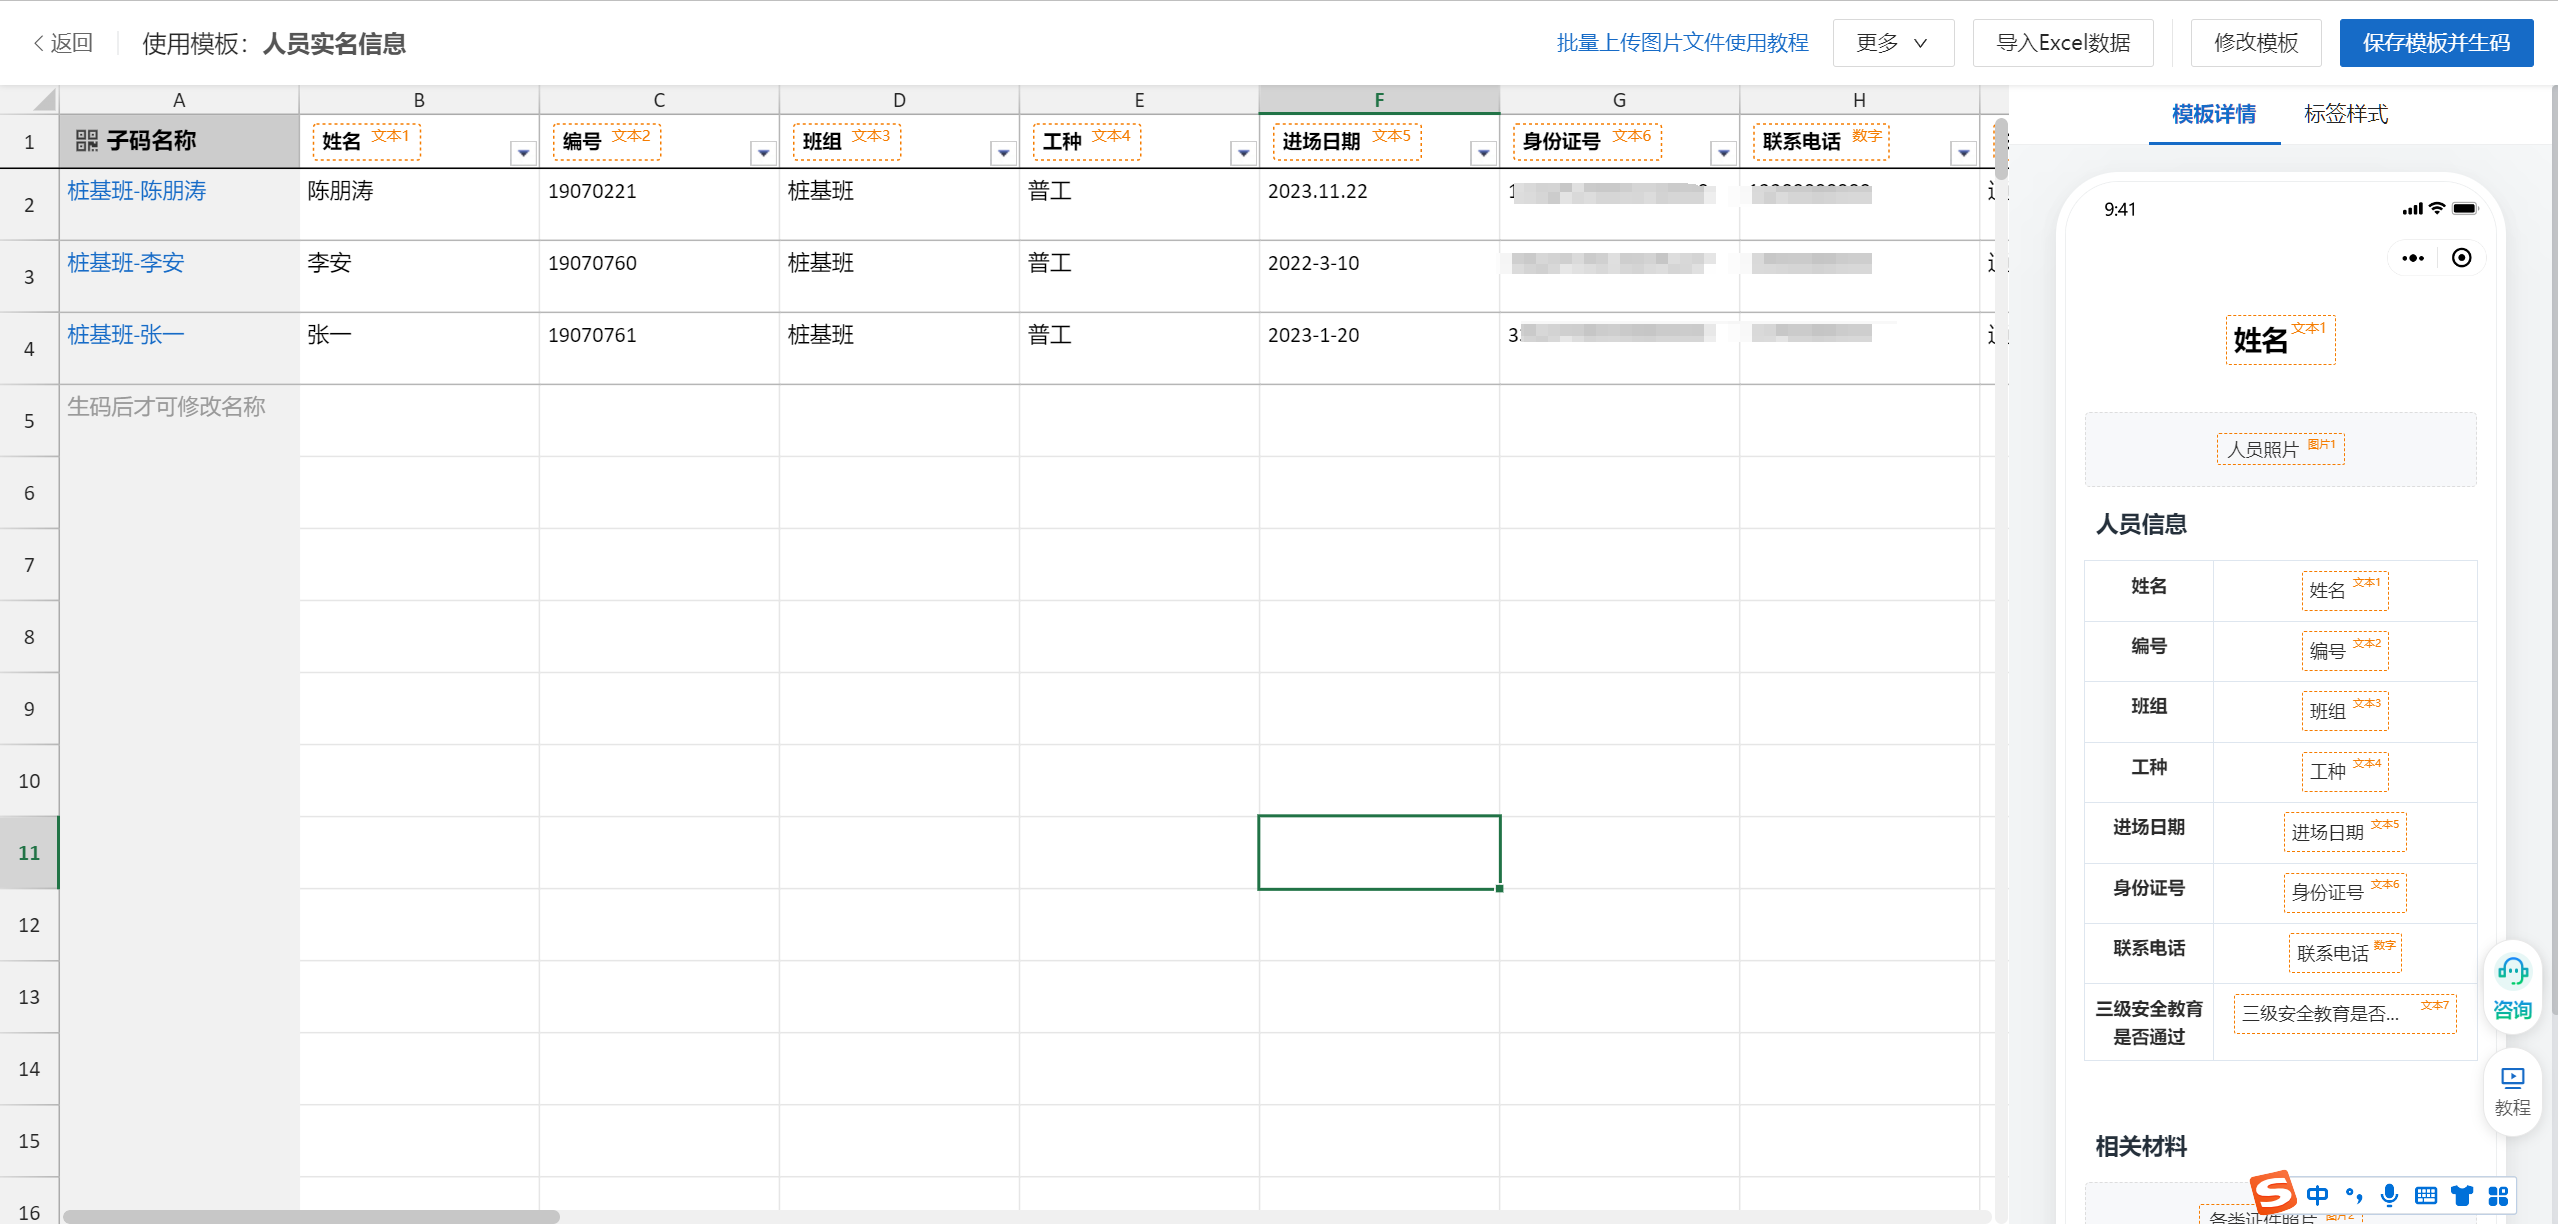The height and width of the screenshot is (1224, 2558).
Task: Click 联系电话 数字 field tag in preview
Action: coord(2345,953)
